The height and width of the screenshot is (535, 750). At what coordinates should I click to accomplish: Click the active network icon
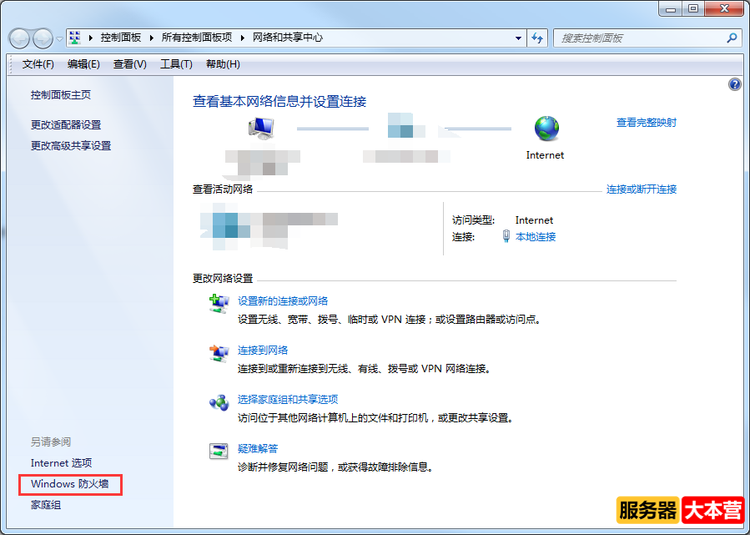(225, 226)
